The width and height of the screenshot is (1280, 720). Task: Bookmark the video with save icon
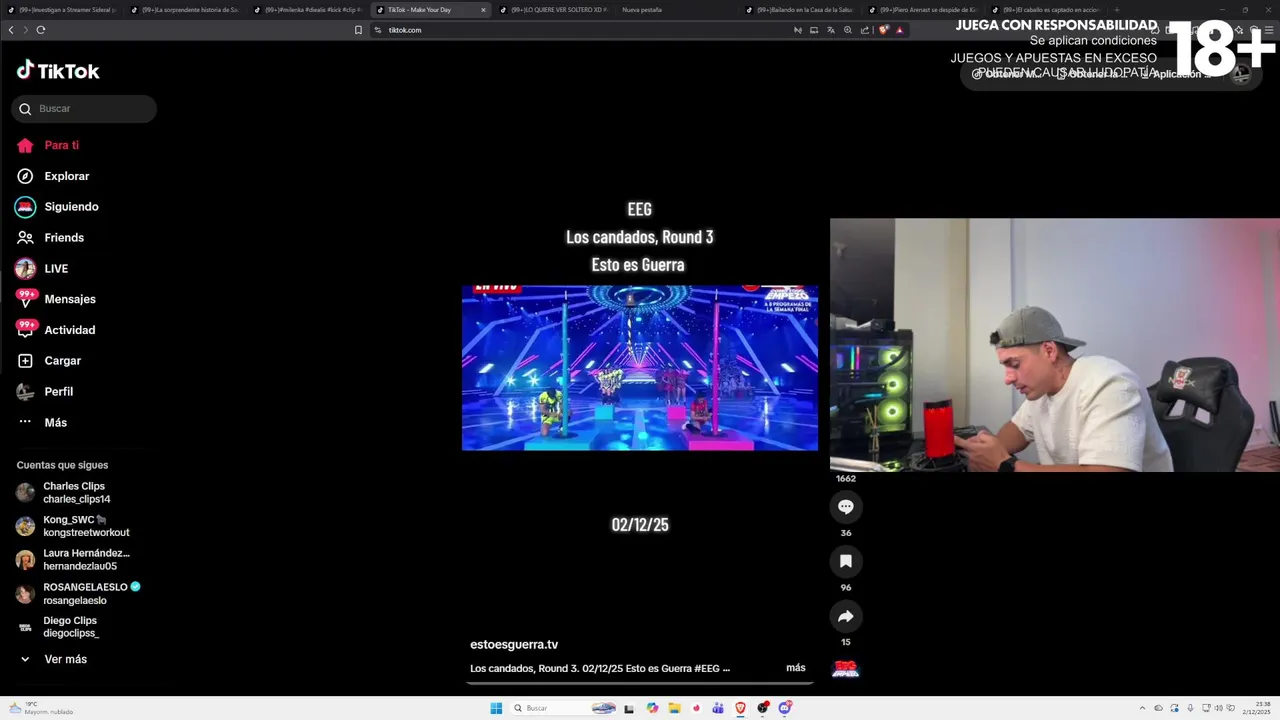[845, 562]
